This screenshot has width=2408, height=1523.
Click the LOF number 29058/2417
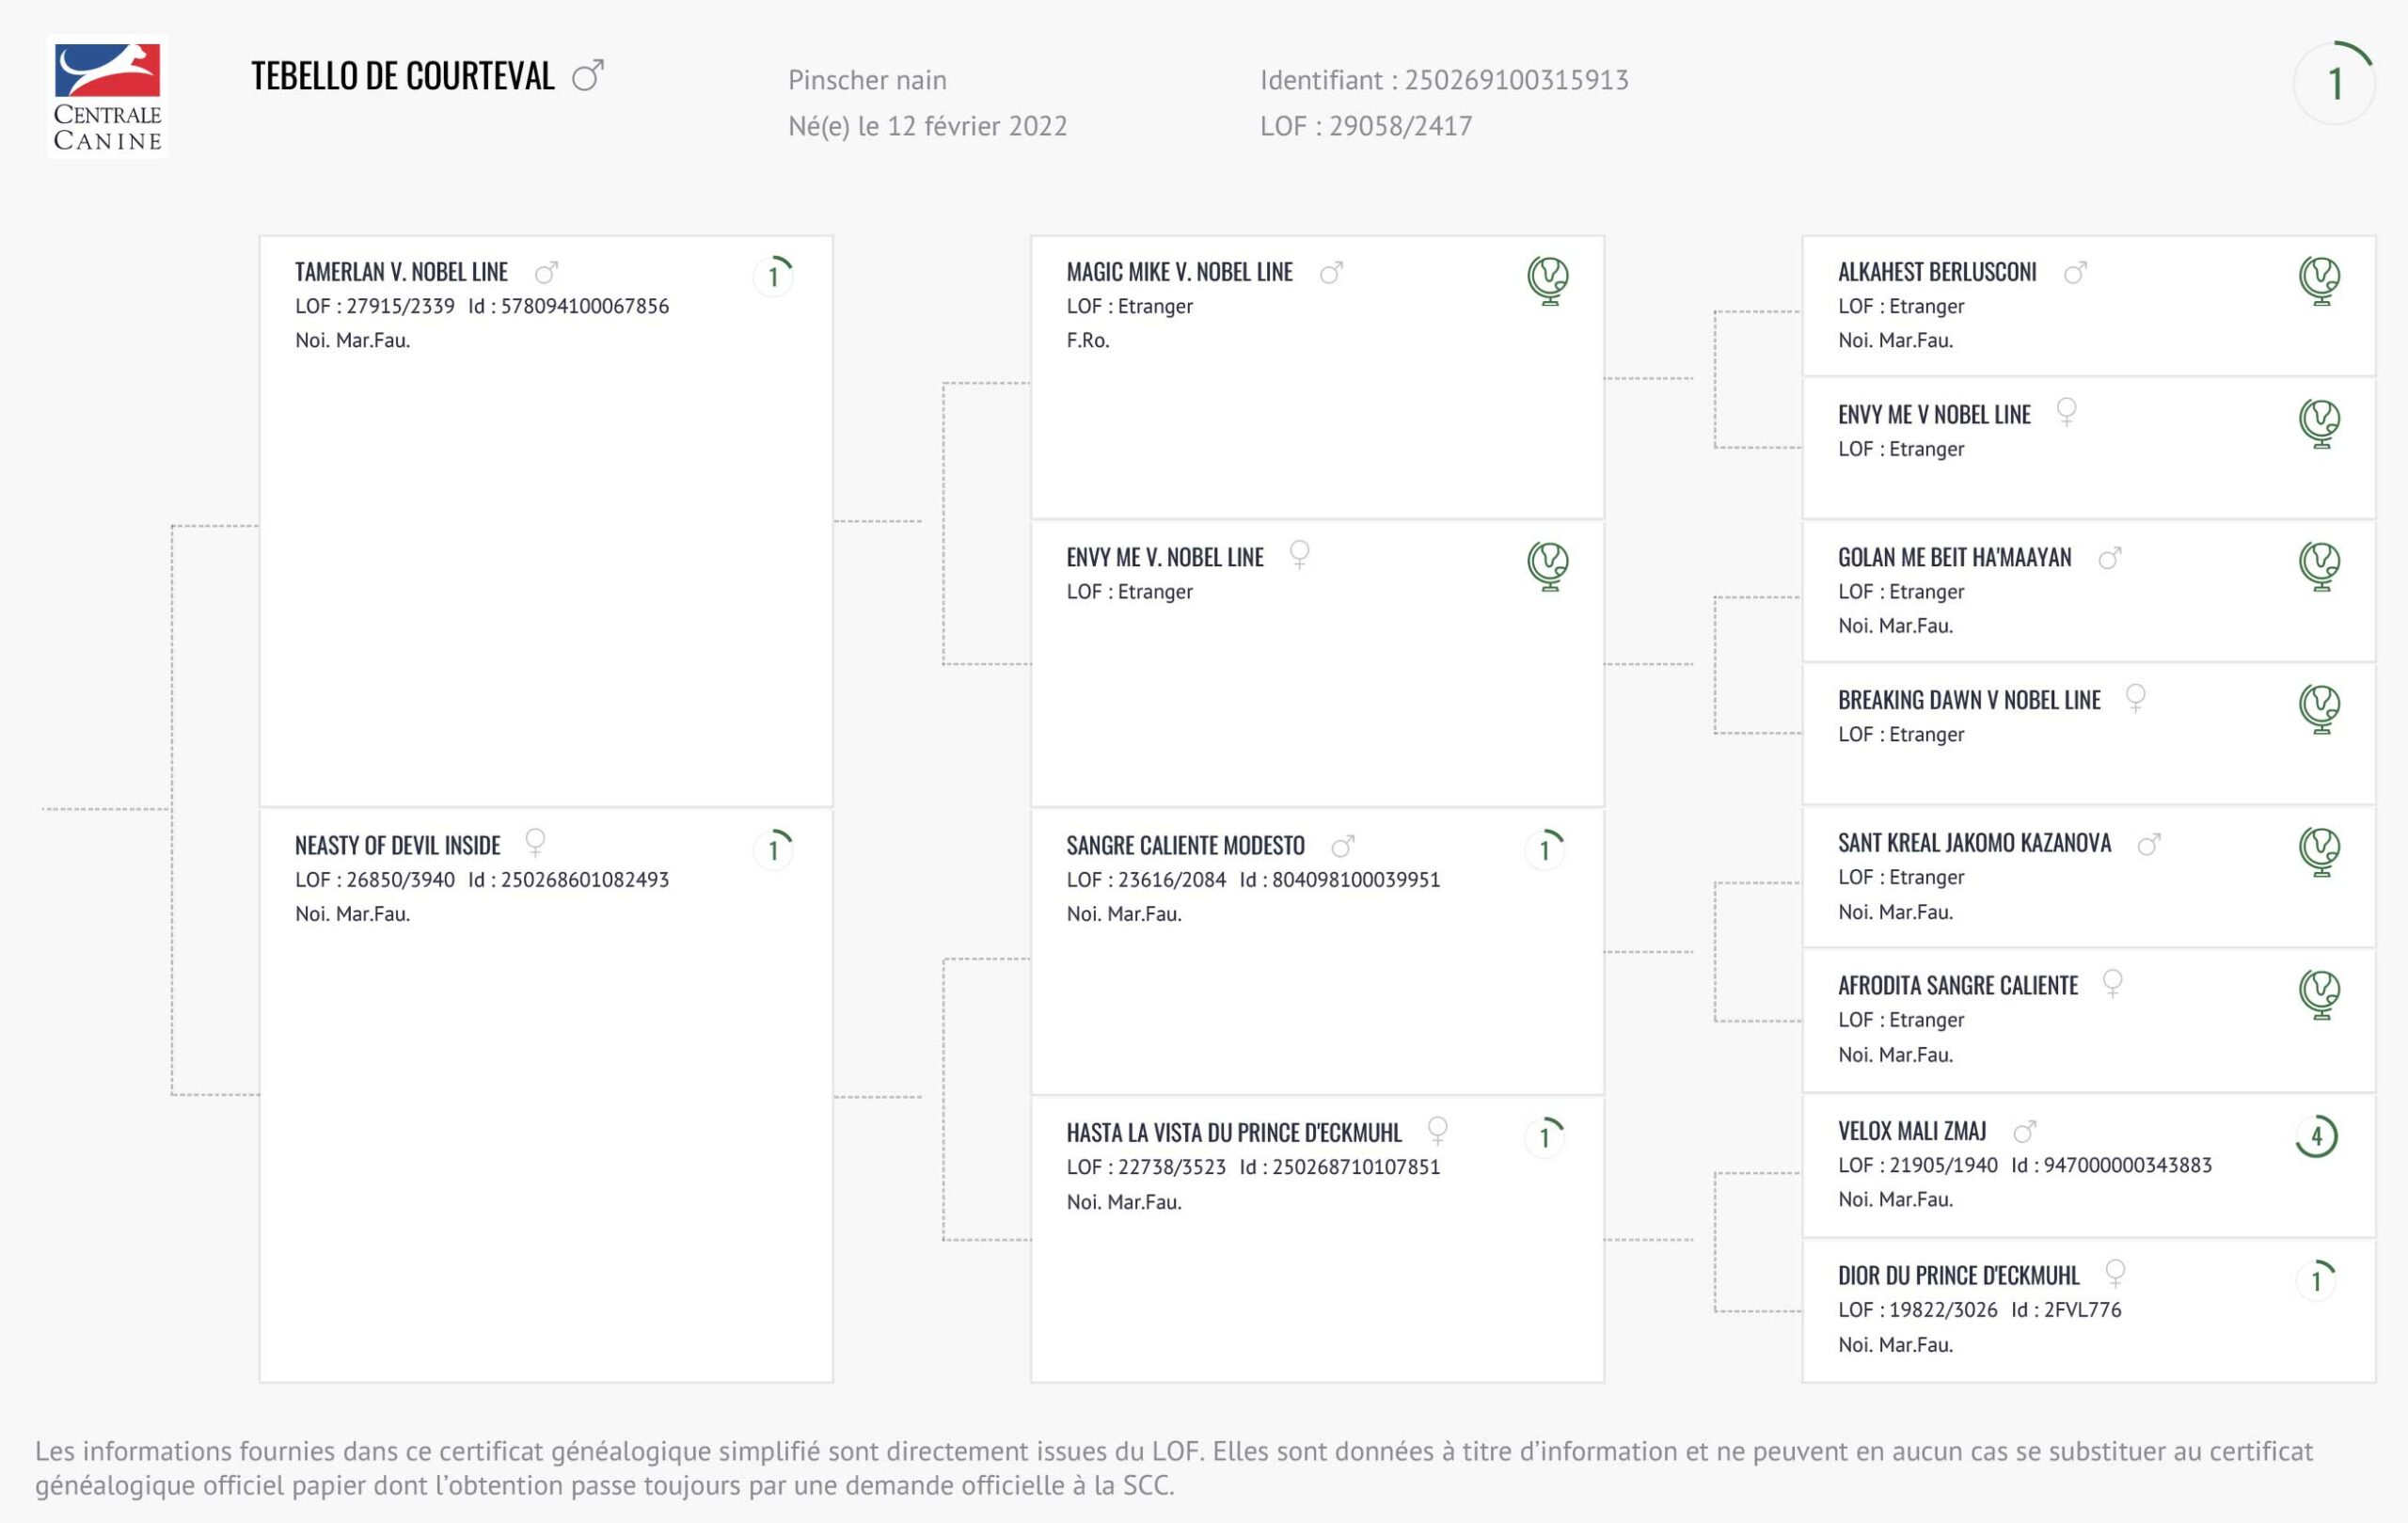pos(1400,126)
